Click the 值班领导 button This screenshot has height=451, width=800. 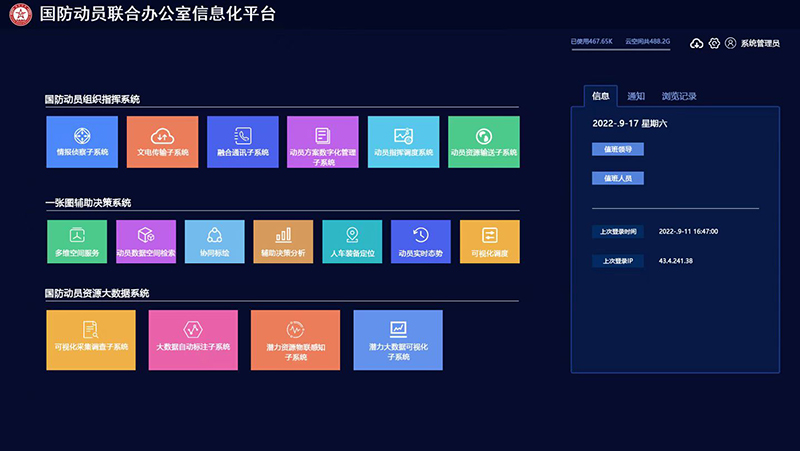(x=617, y=149)
